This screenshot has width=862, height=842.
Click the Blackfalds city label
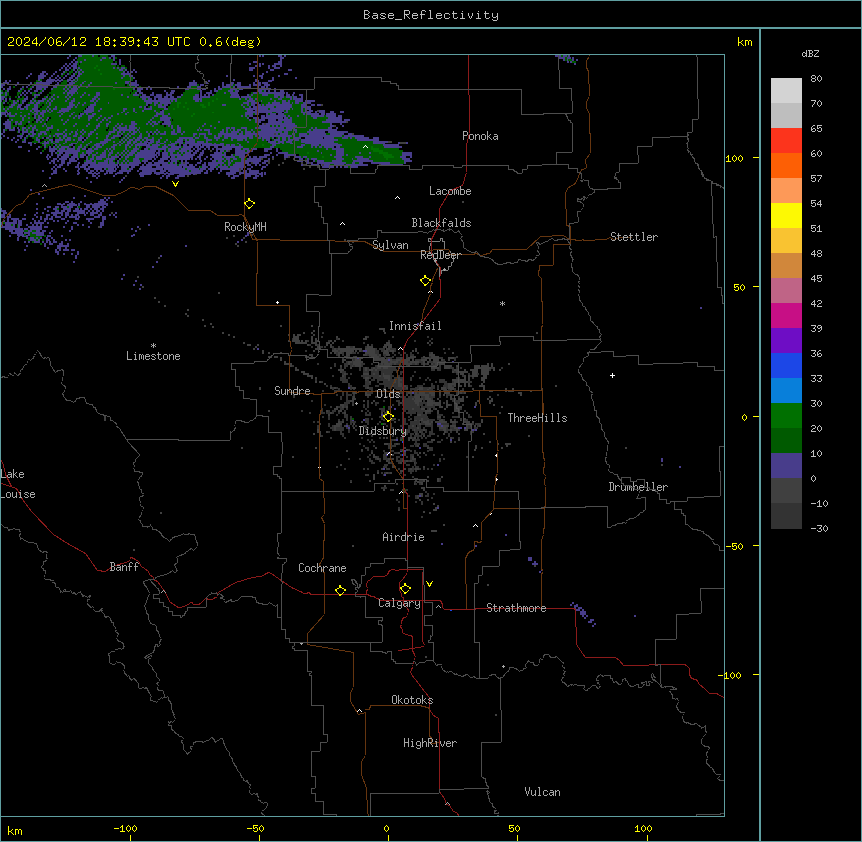(x=441, y=223)
